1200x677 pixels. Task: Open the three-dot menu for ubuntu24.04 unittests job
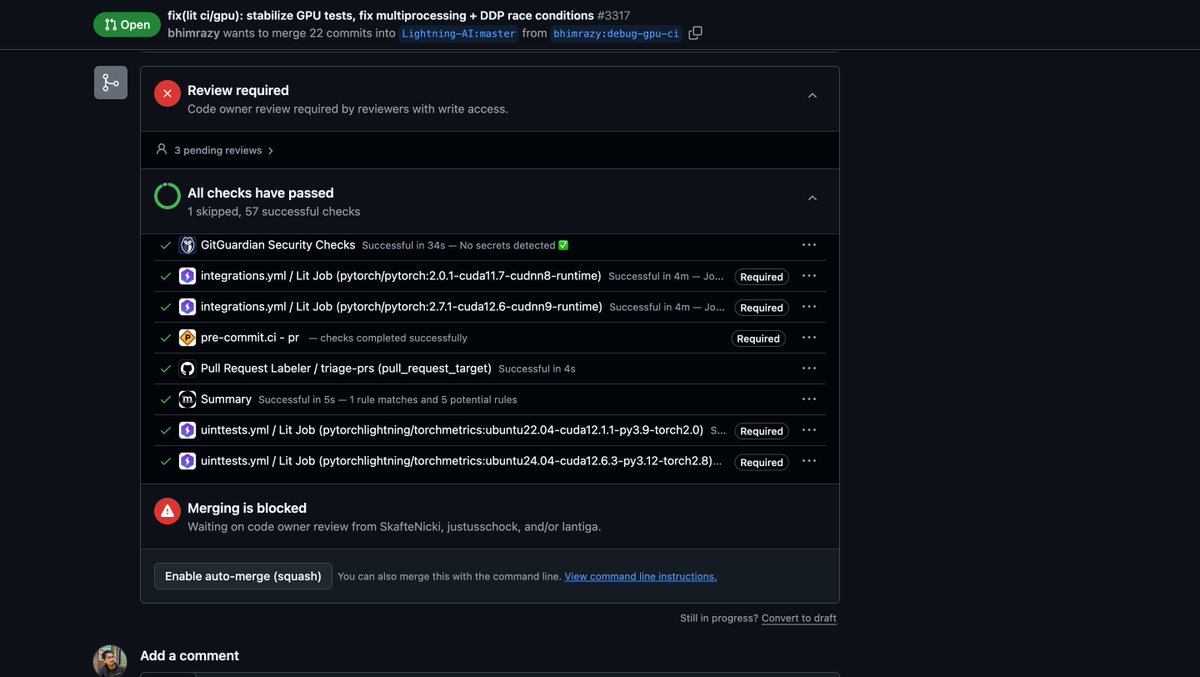coord(809,461)
